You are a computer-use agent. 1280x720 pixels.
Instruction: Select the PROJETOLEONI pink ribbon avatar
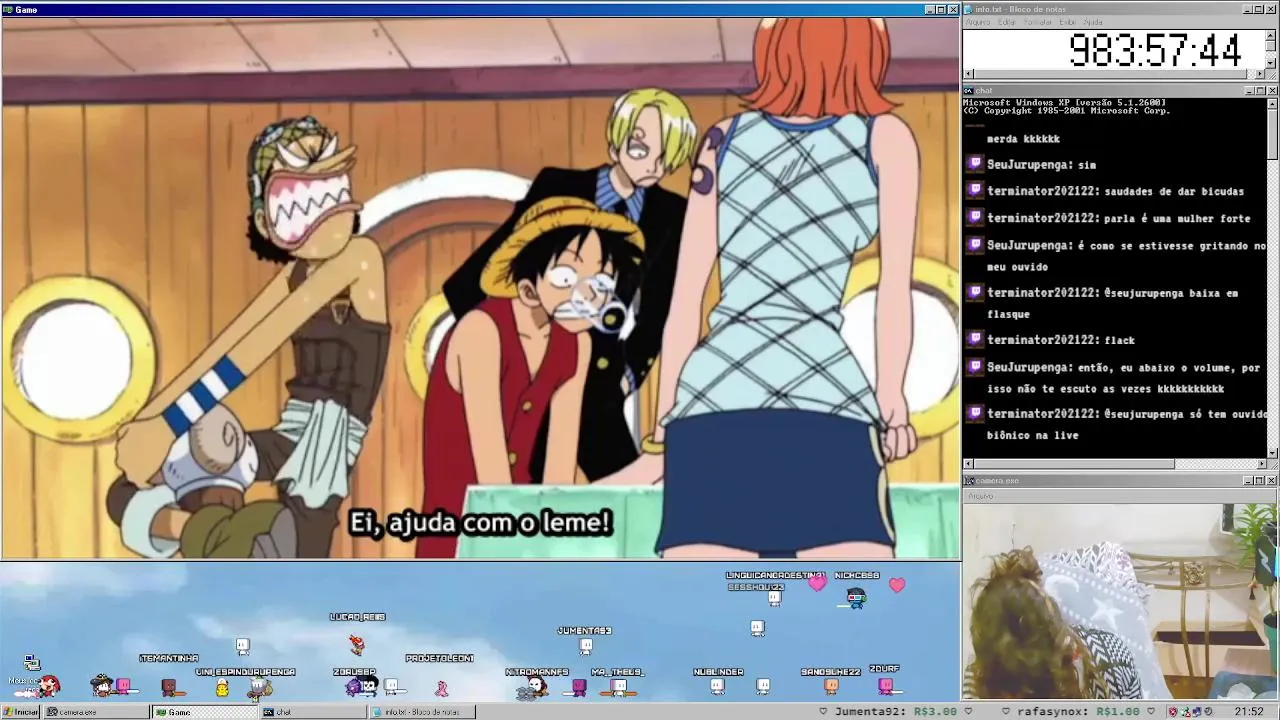pos(441,688)
